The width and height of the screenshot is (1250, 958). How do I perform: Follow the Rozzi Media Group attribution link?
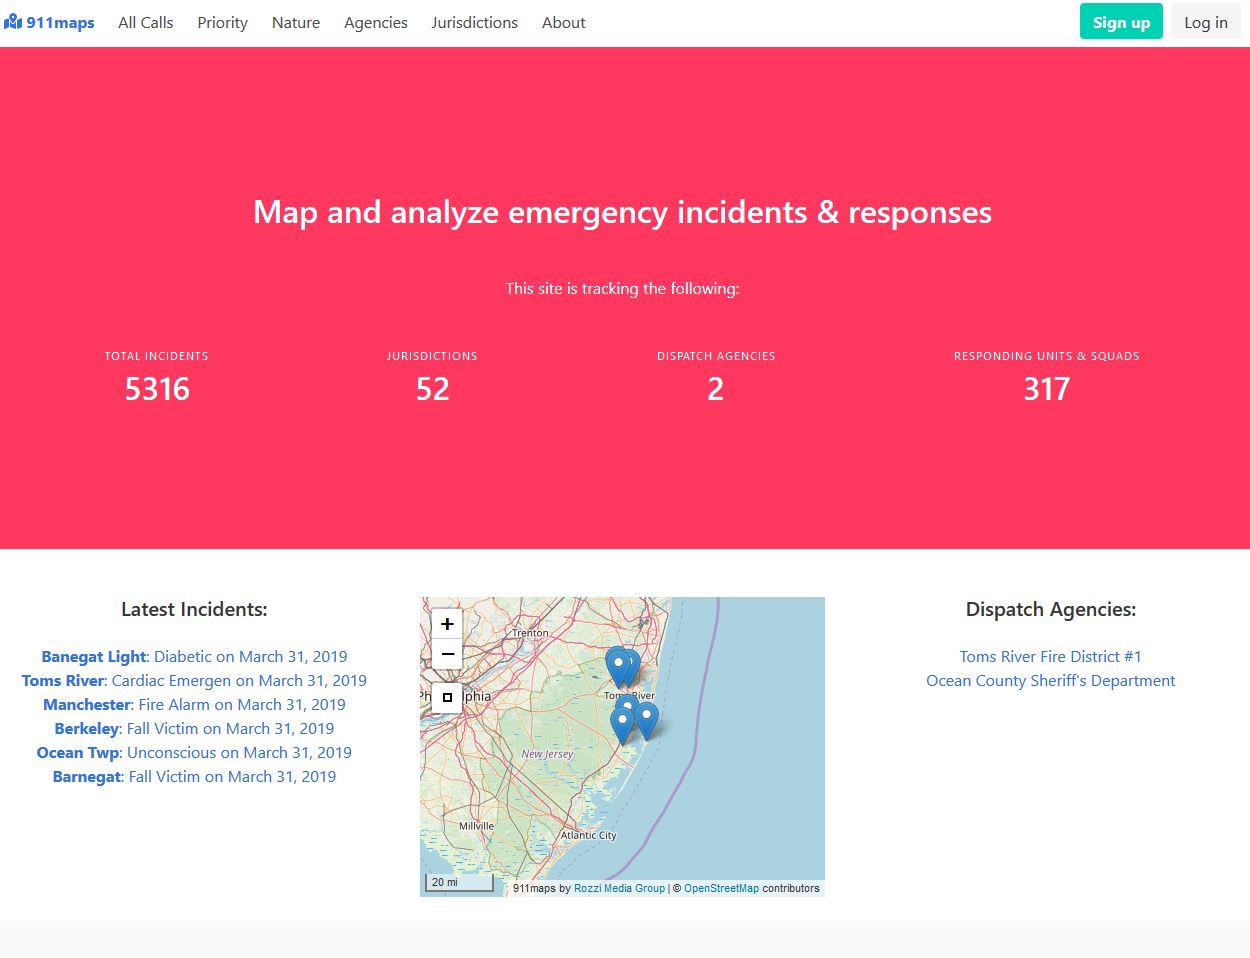pyautogui.click(x=619, y=888)
